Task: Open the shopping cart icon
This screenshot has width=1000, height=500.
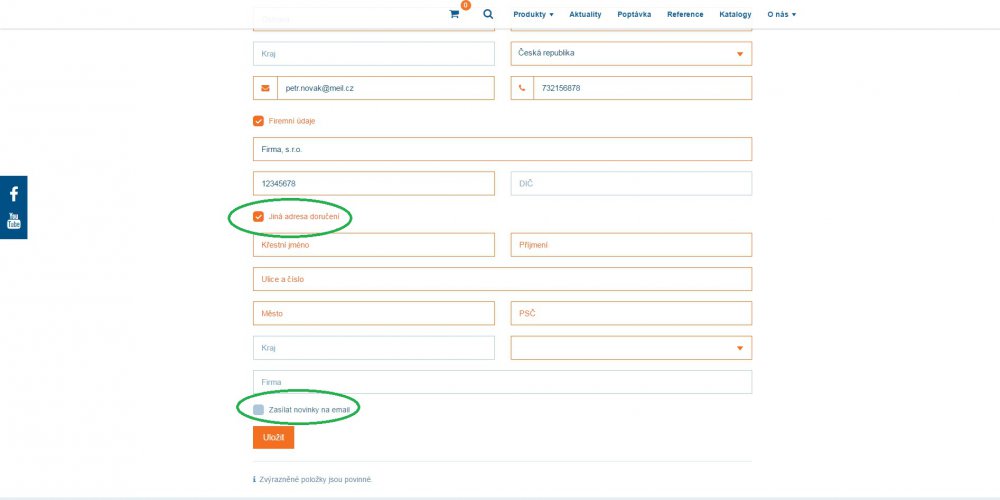Action: click(x=454, y=14)
